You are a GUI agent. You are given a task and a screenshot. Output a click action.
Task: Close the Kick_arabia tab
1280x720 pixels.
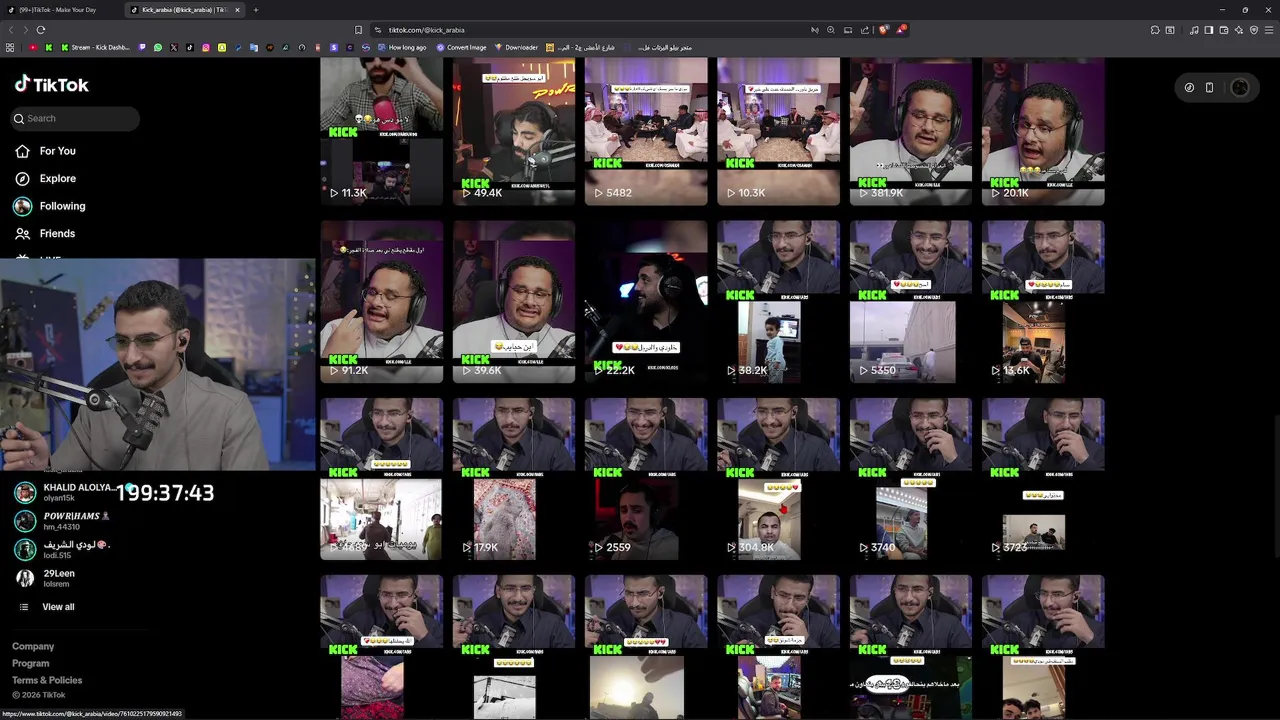click(x=237, y=10)
